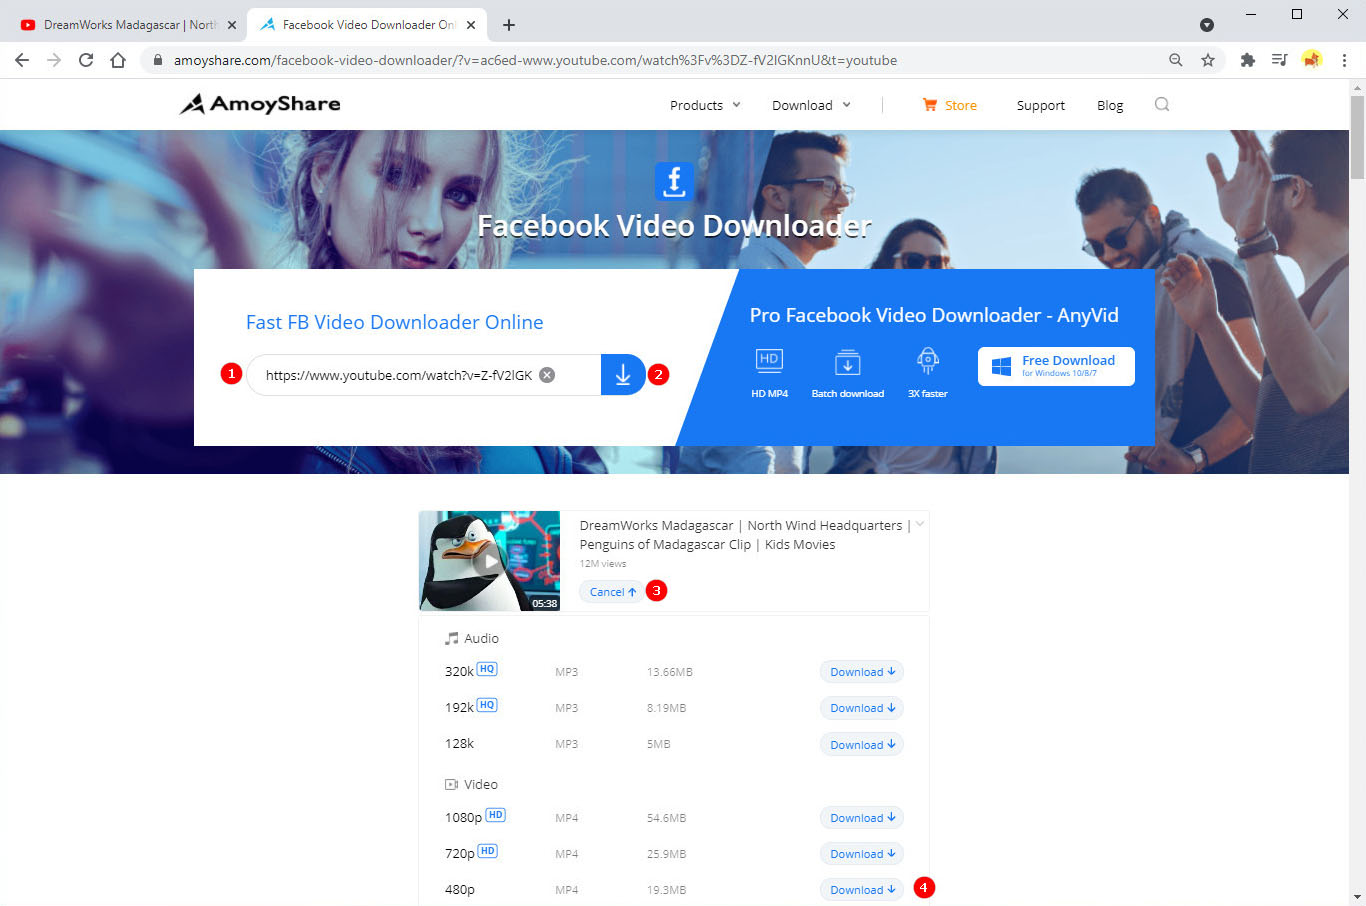Close the DreamWorks Madagascar tab
Screen dimensions: 1366x906
(232, 25)
